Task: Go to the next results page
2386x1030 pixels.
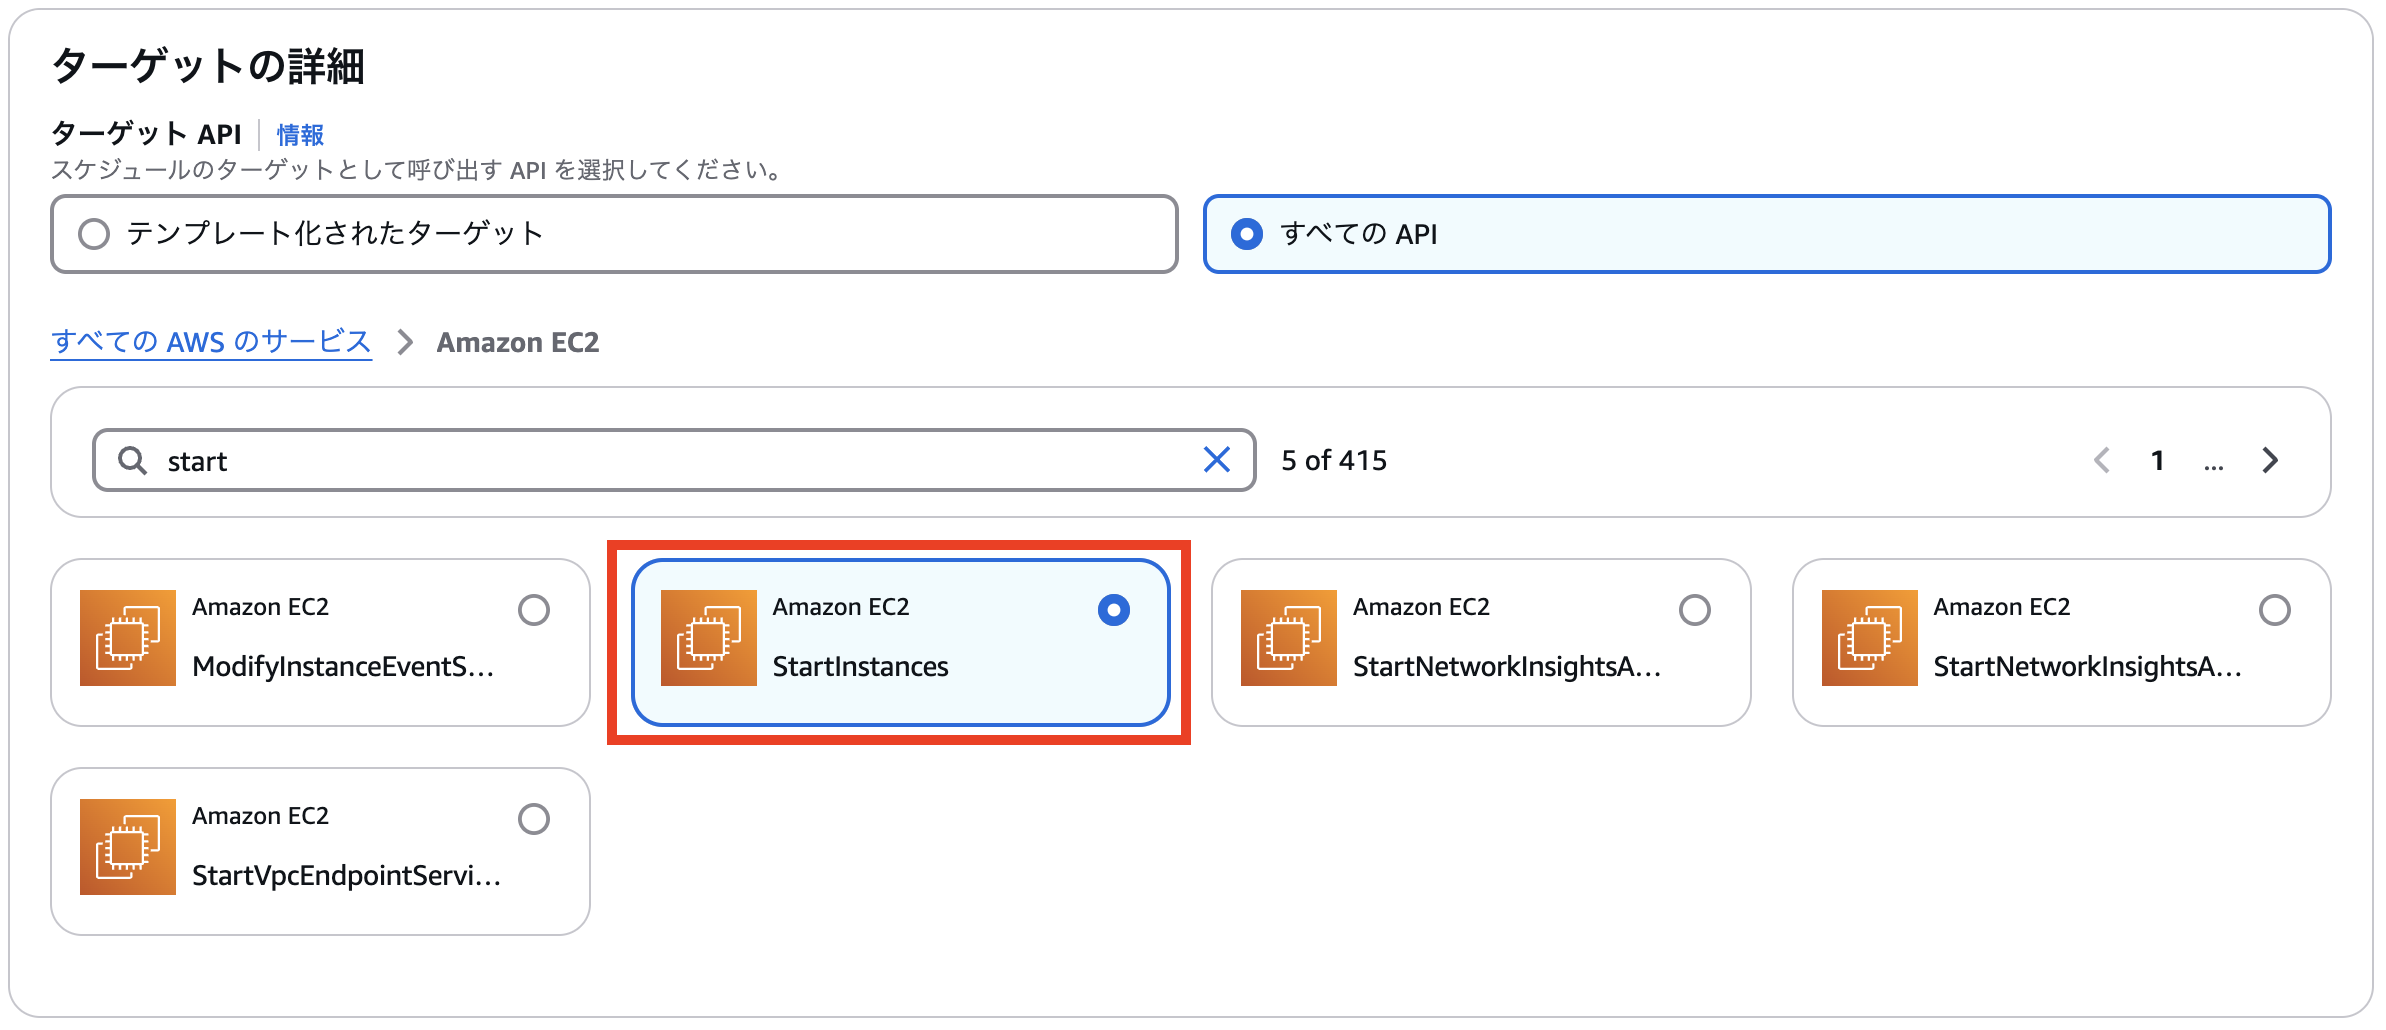Action: coord(2270,460)
